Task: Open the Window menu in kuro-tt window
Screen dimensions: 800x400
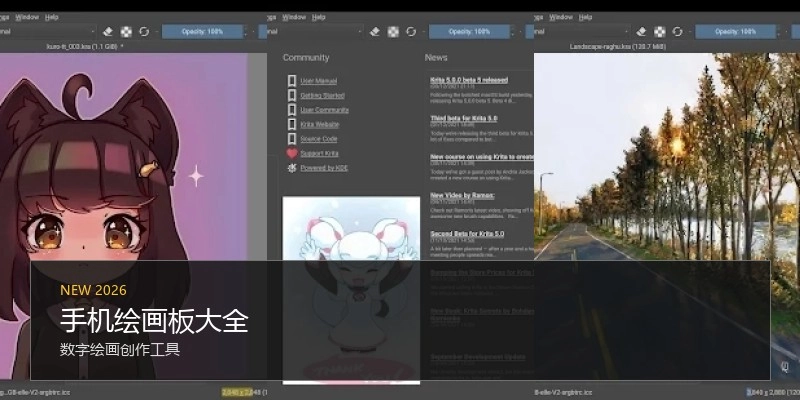Action: [27, 17]
